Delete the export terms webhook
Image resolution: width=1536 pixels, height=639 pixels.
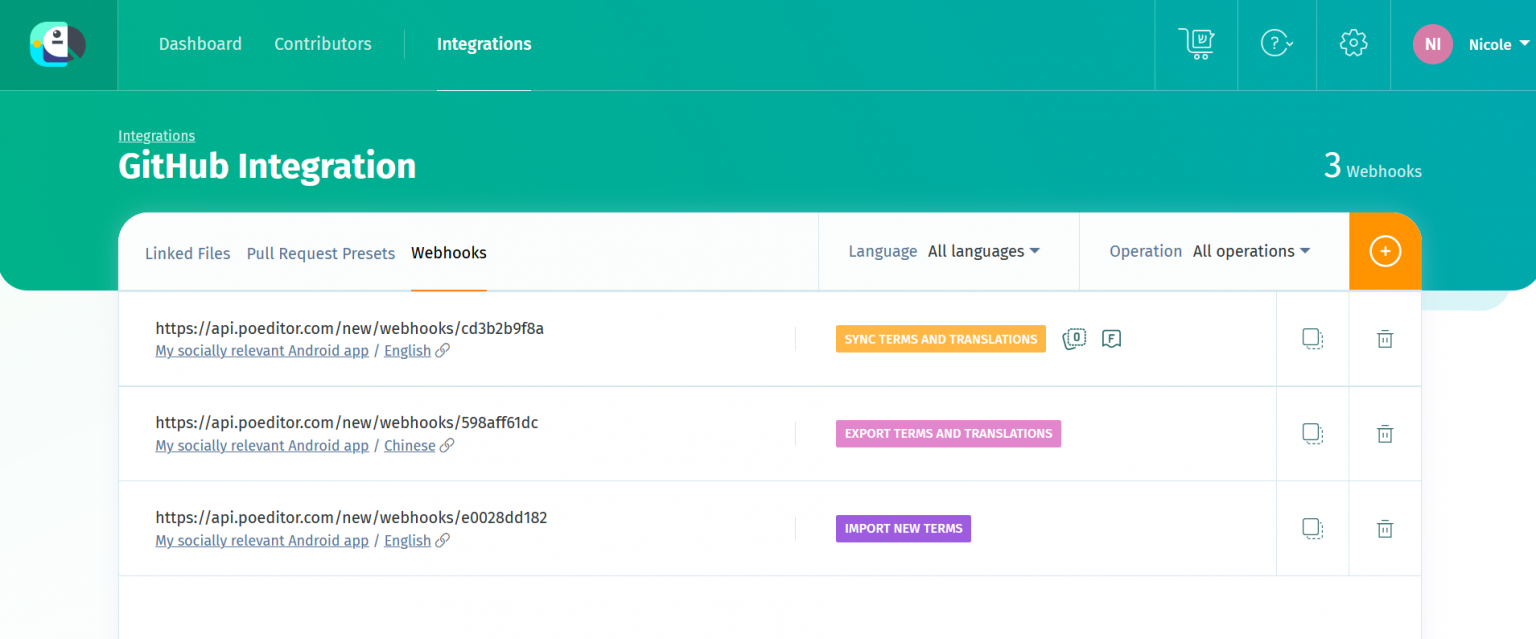tap(1384, 434)
